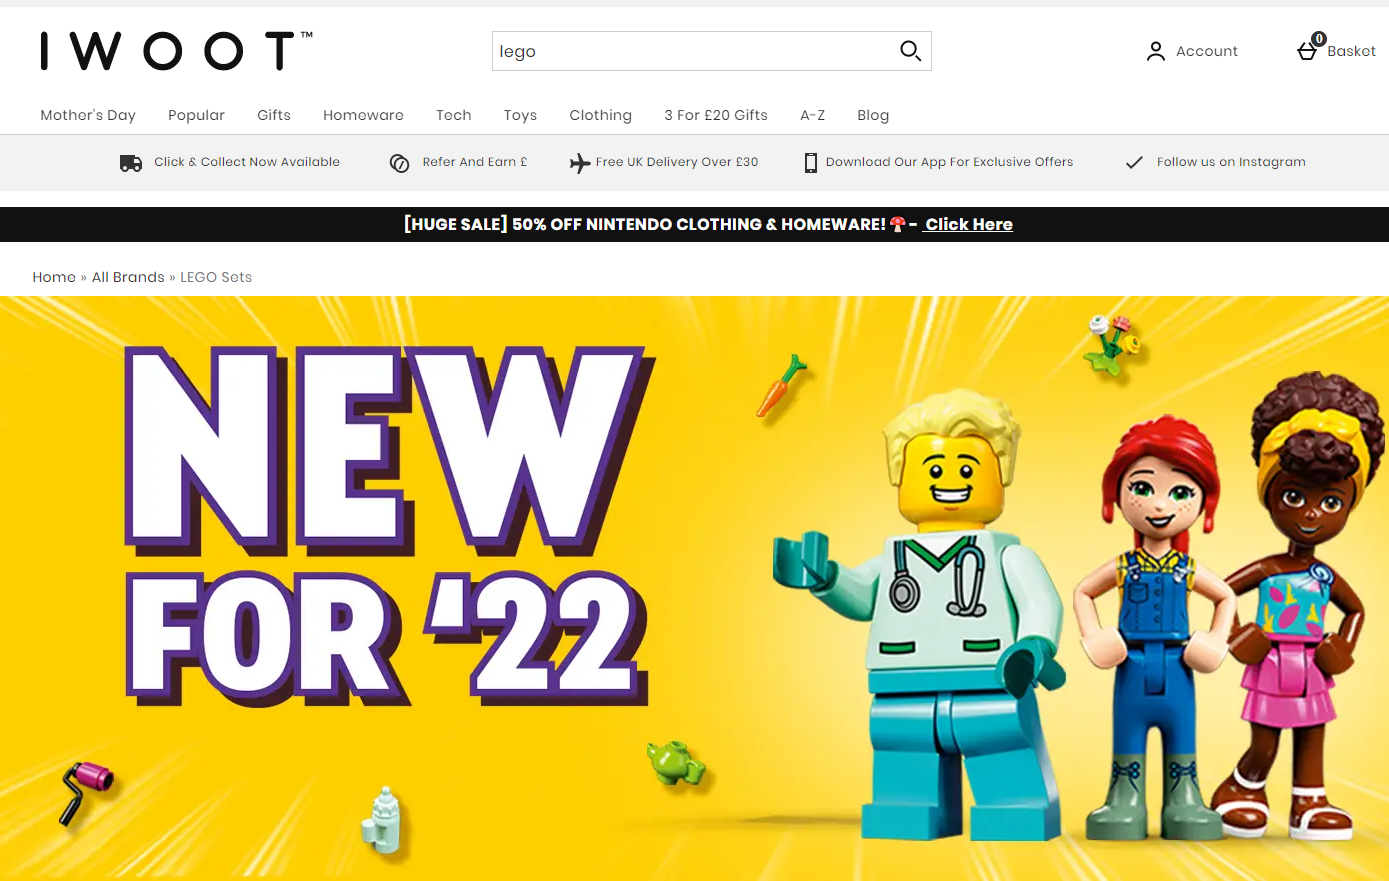Open 3 For £20 Gifts page
Screen dimensions: 1389x881
(716, 115)
